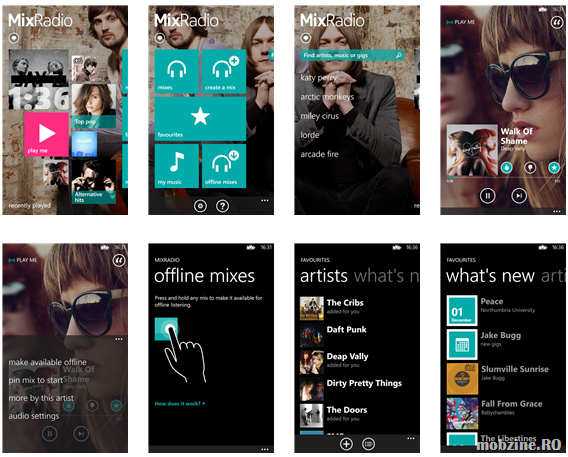The image size is (568, 457).
Task: Collapse the menu via dots above 'make available offline'
Action: (x=119, y=339)
